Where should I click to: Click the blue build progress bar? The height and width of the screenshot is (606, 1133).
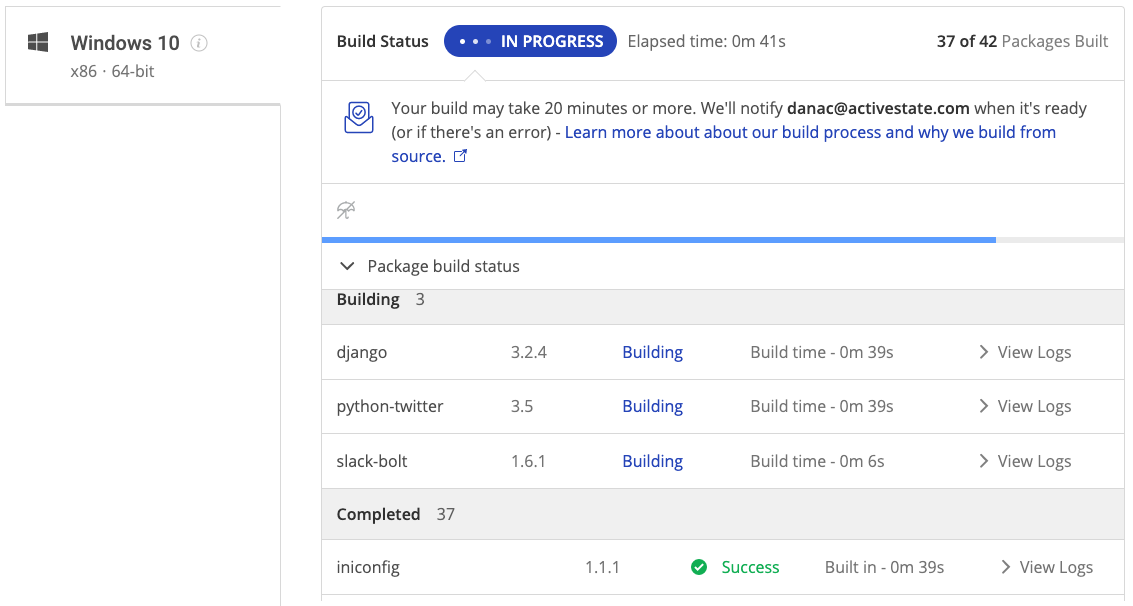click(659, 240)
